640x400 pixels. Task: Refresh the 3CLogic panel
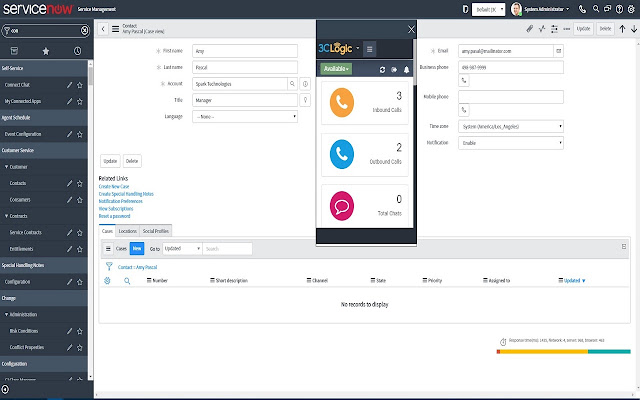click(382, 69)
